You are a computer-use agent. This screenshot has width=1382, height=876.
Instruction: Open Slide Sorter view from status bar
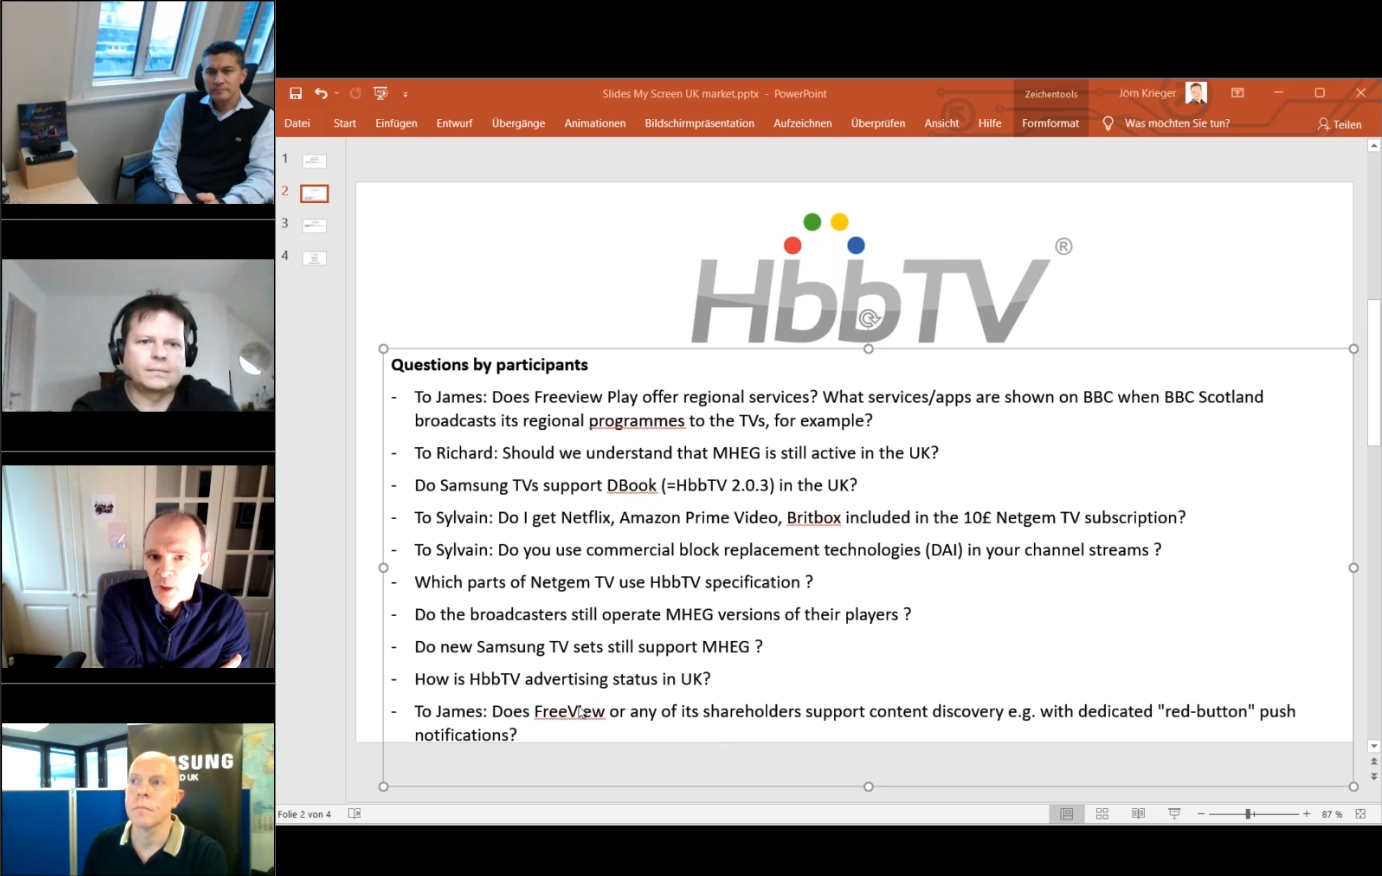point(1101,813)
